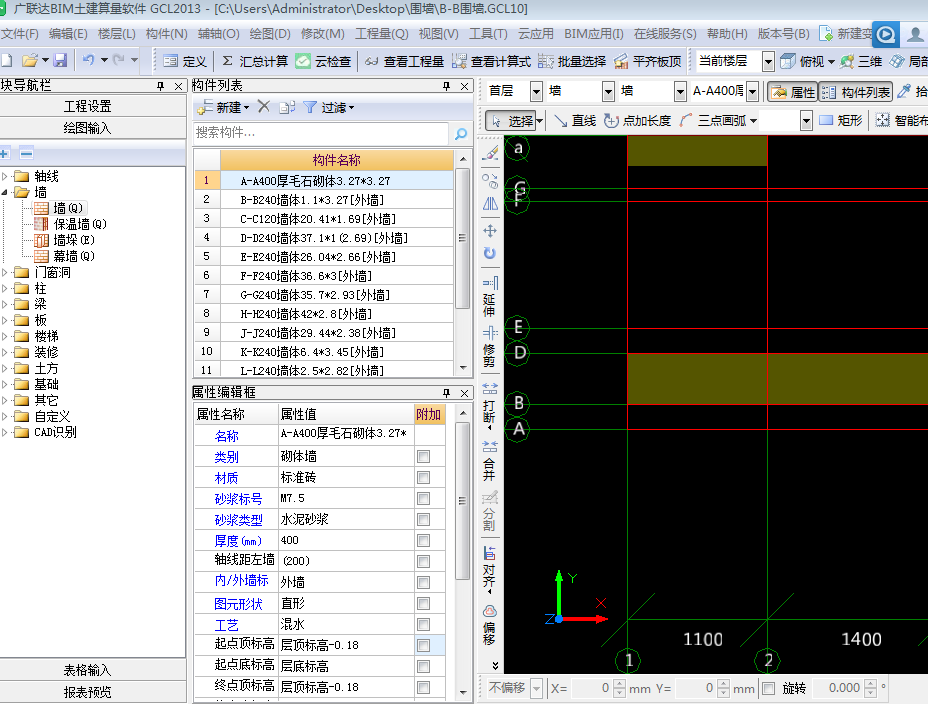Activate 批量选择 batch select
This screenshot has height=704, width=928.
point(572,61)
